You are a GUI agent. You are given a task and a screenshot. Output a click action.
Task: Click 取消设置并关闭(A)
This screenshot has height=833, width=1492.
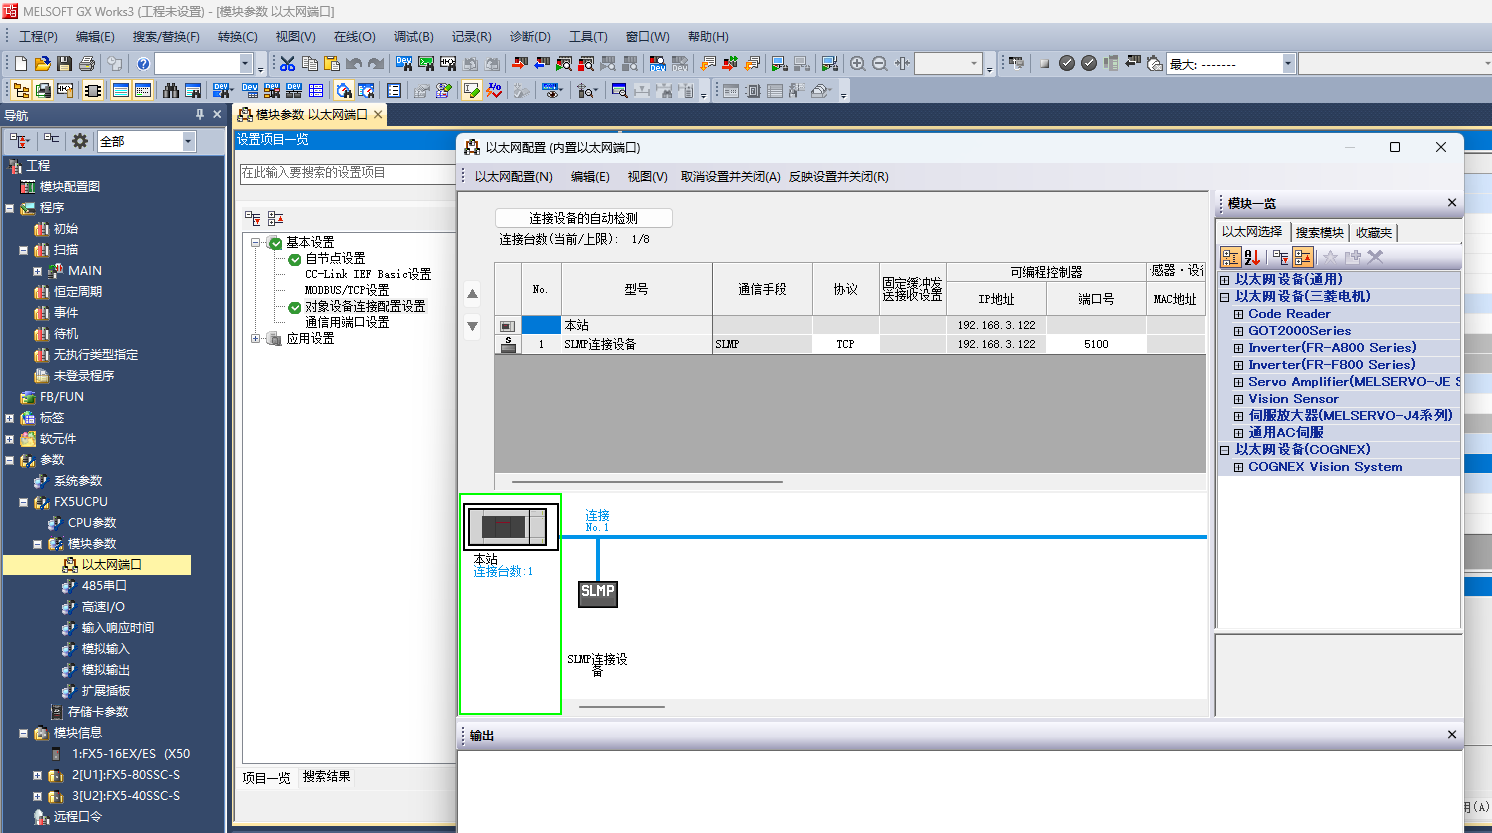tap(730, 177)
